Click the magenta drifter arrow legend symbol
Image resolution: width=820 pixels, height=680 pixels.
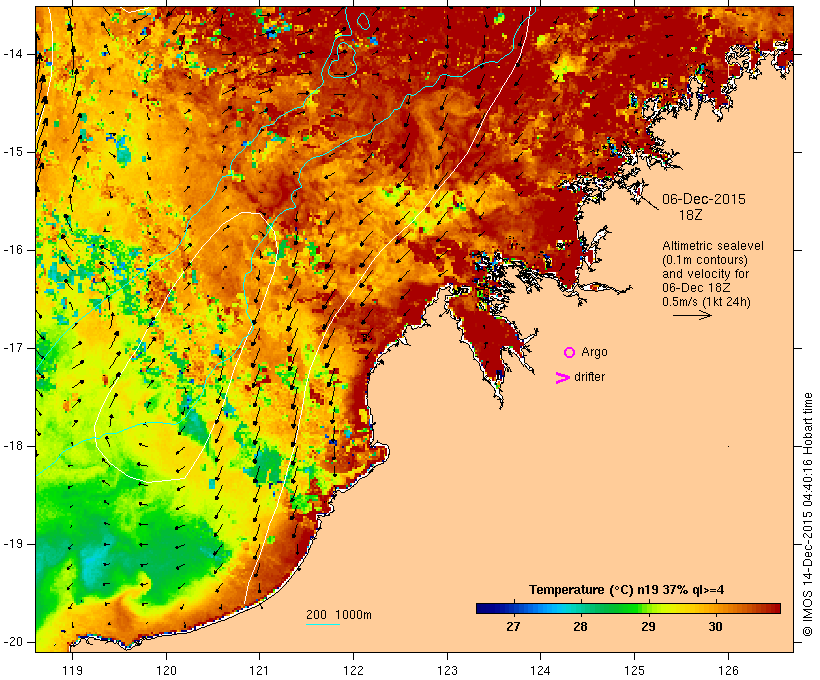pyautogui.click(x=563, y=378)
